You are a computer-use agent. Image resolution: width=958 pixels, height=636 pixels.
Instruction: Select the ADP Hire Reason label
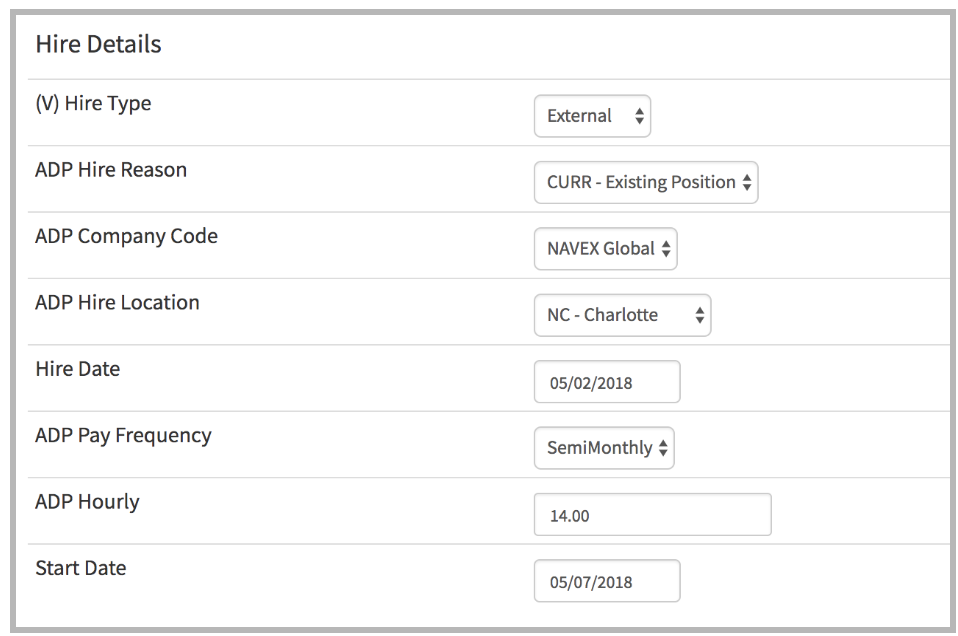[110, 170]
